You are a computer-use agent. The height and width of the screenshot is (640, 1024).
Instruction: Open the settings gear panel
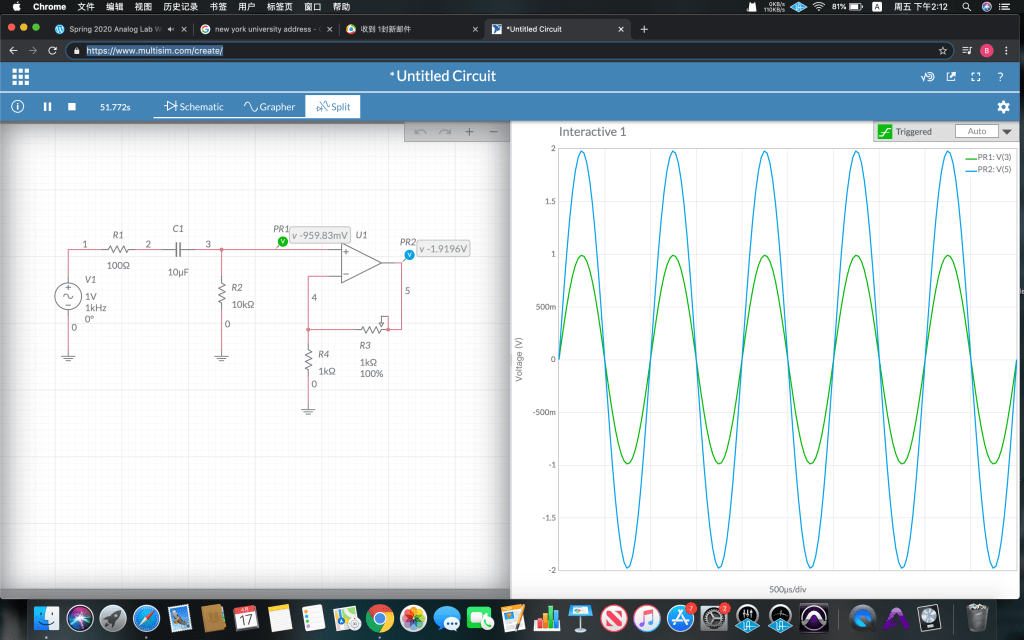(1003, 107)
